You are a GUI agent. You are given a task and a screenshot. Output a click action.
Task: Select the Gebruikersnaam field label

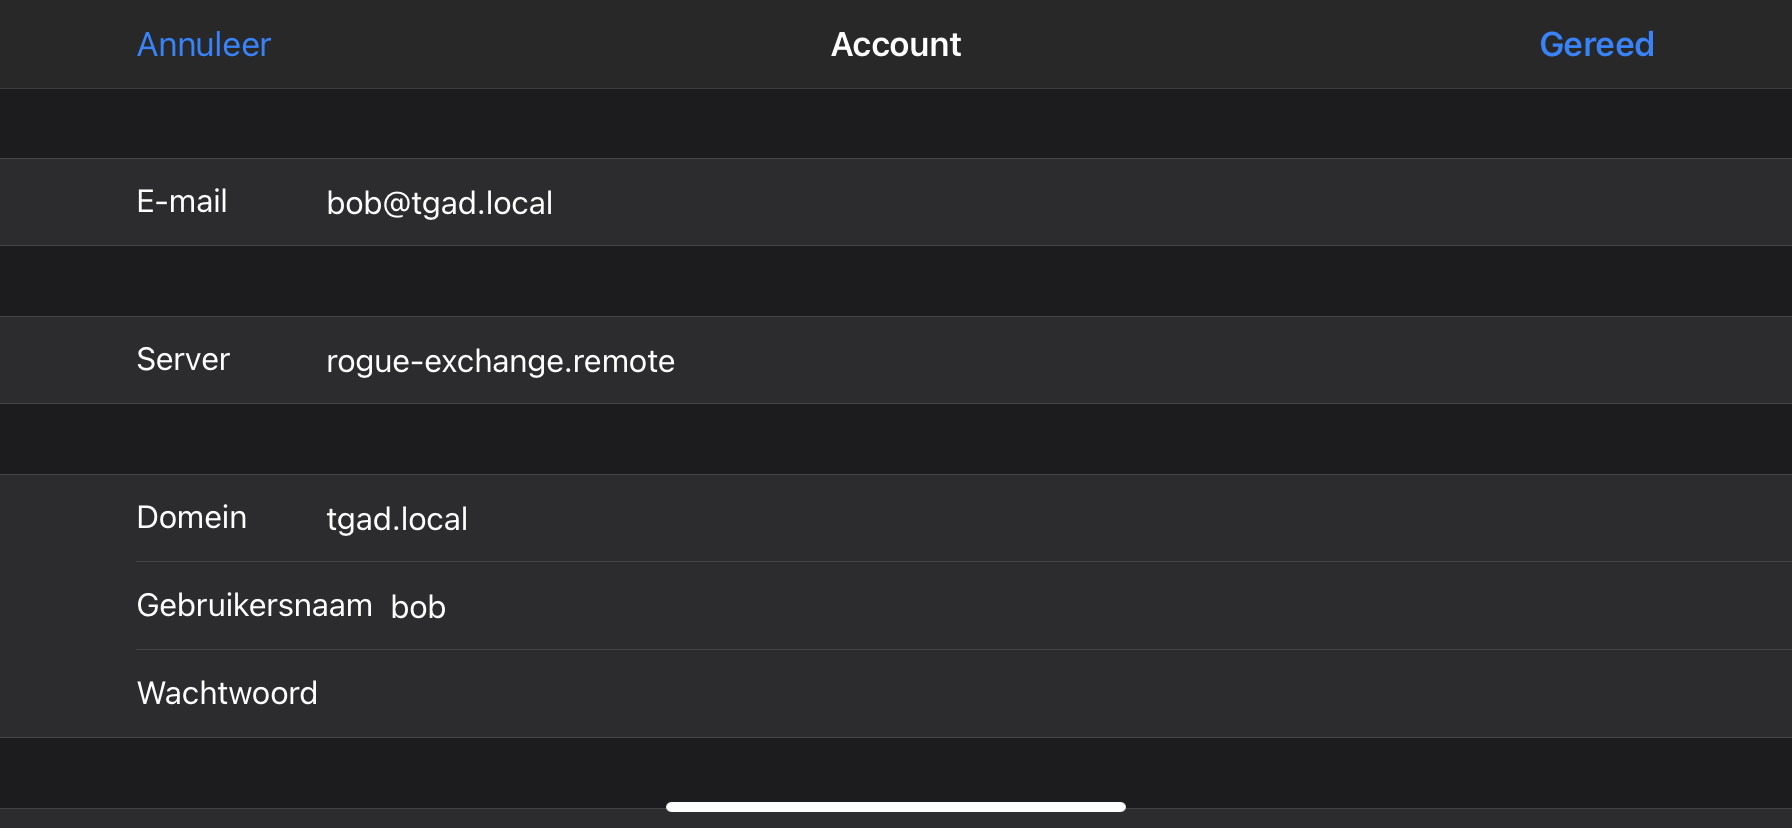coord(254,606)
